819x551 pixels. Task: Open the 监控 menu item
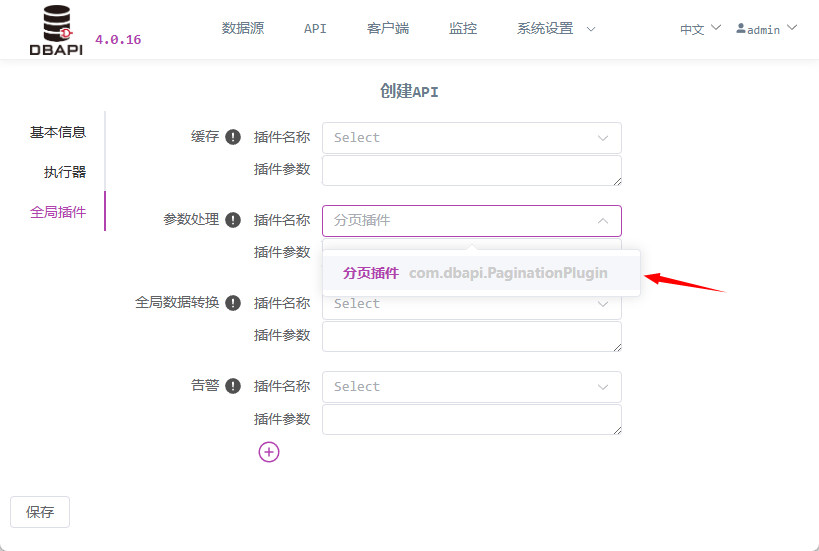pos(463,28)
